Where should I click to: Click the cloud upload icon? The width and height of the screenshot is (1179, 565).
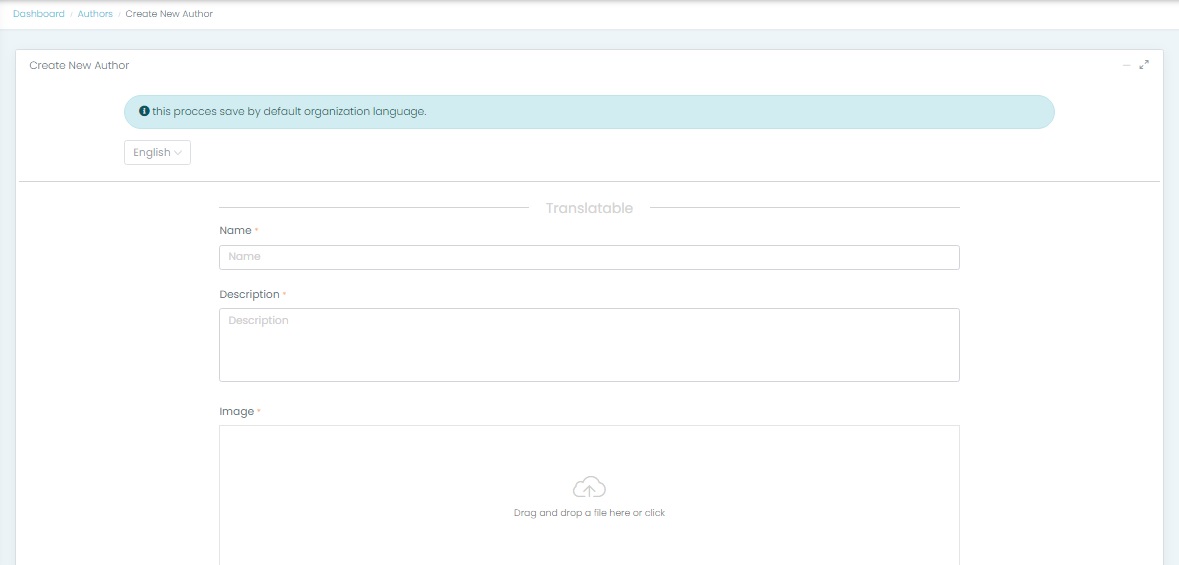[589, 488]
